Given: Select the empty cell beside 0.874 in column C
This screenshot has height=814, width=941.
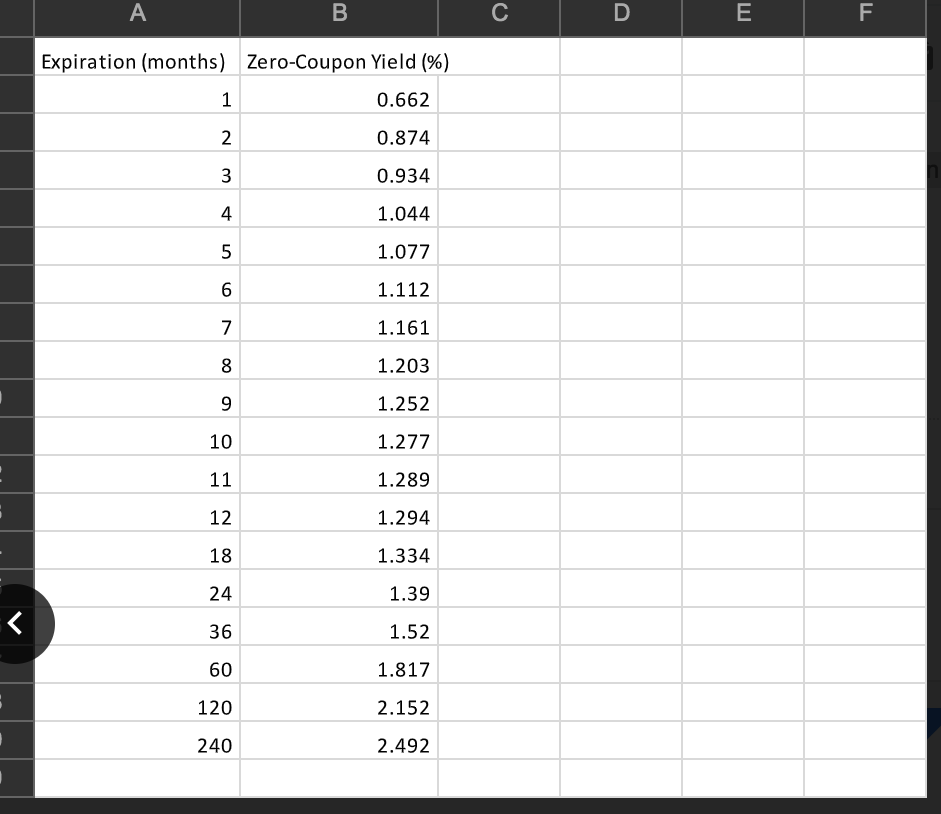Looking at the screenshot, I should 498,137.
